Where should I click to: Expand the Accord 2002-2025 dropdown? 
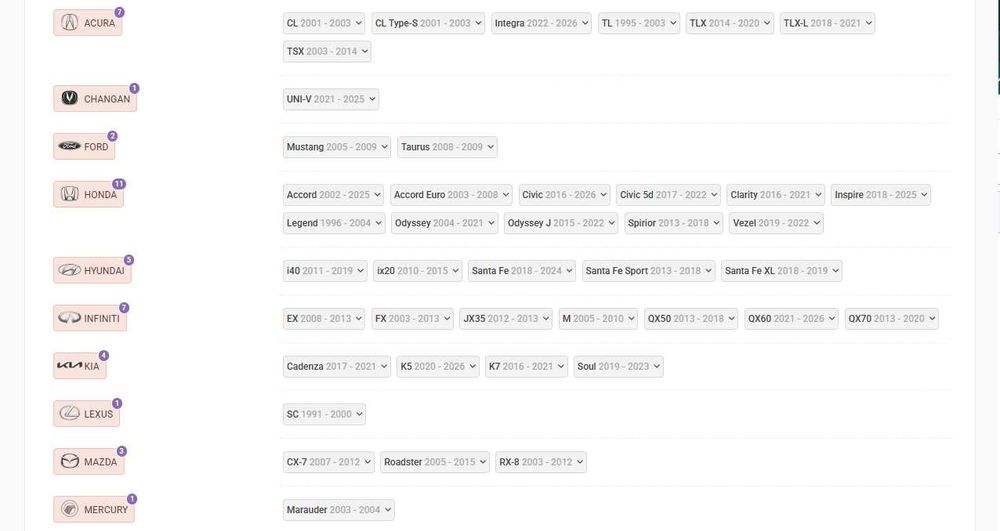pyautogui.click(x=334, y=194)
